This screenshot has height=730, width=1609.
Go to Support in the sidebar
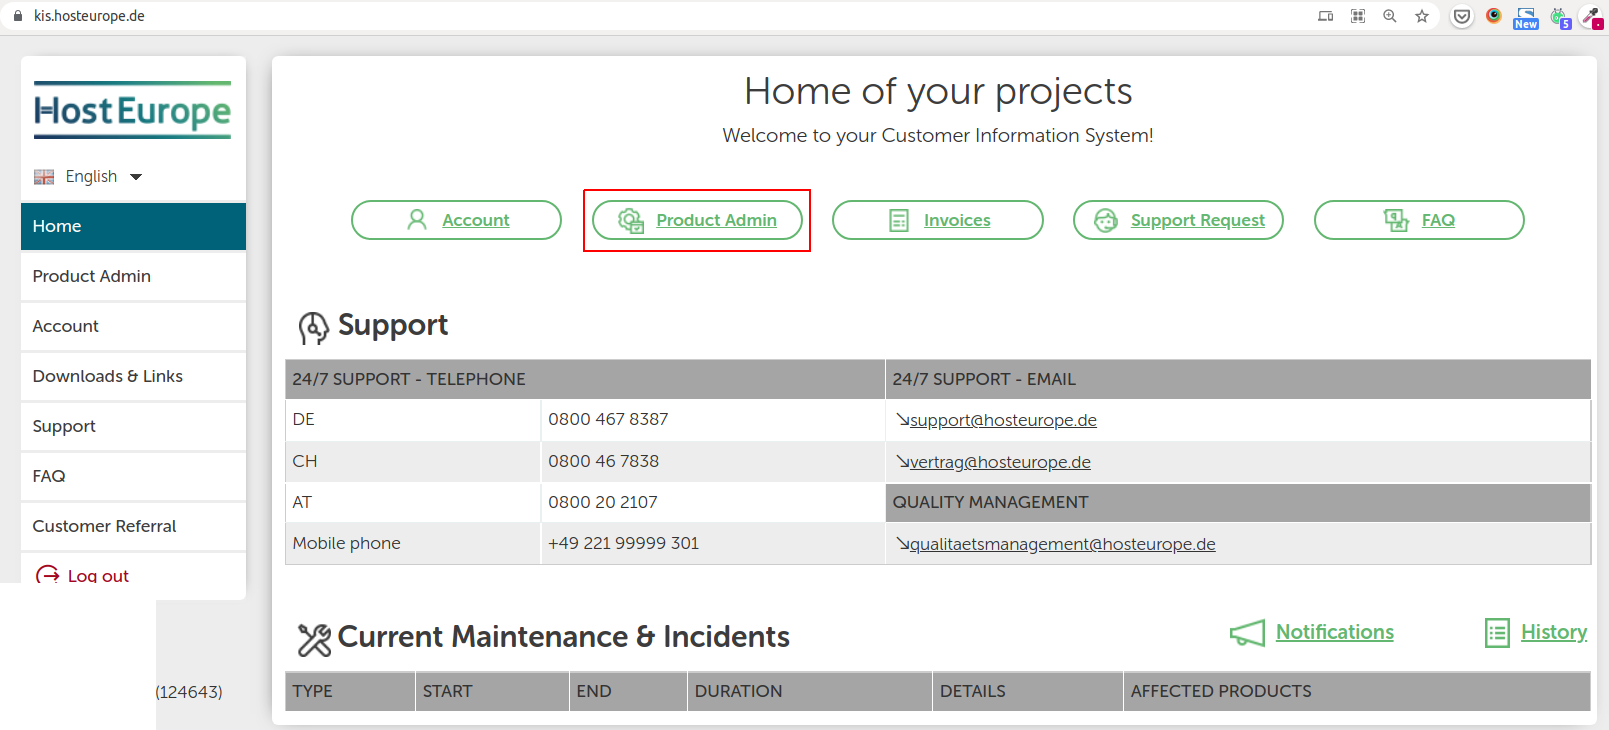tap(64, 426)
